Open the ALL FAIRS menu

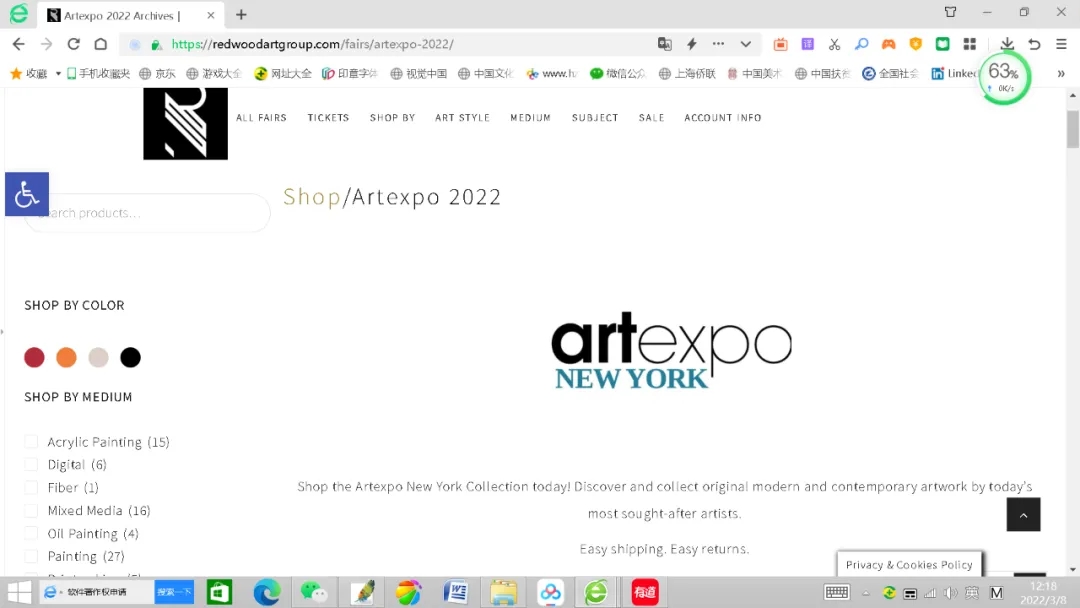tap(261, 118)
